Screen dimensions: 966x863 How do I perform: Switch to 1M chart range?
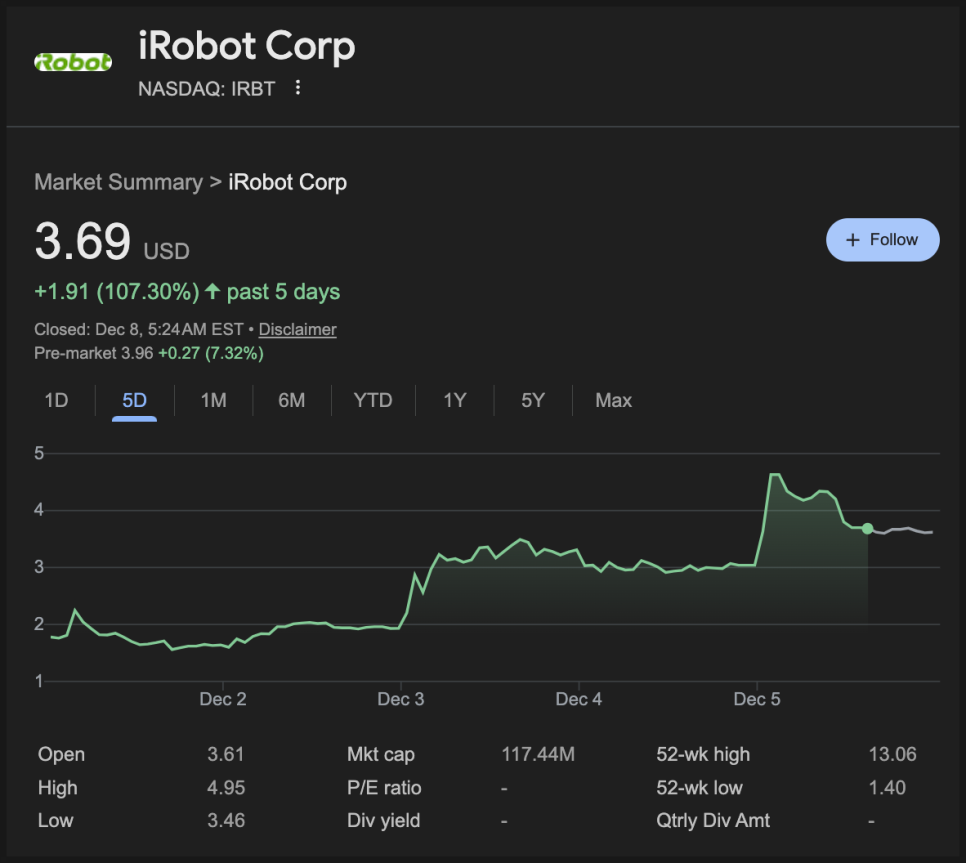pyautogui.click(x=213, y=400)
